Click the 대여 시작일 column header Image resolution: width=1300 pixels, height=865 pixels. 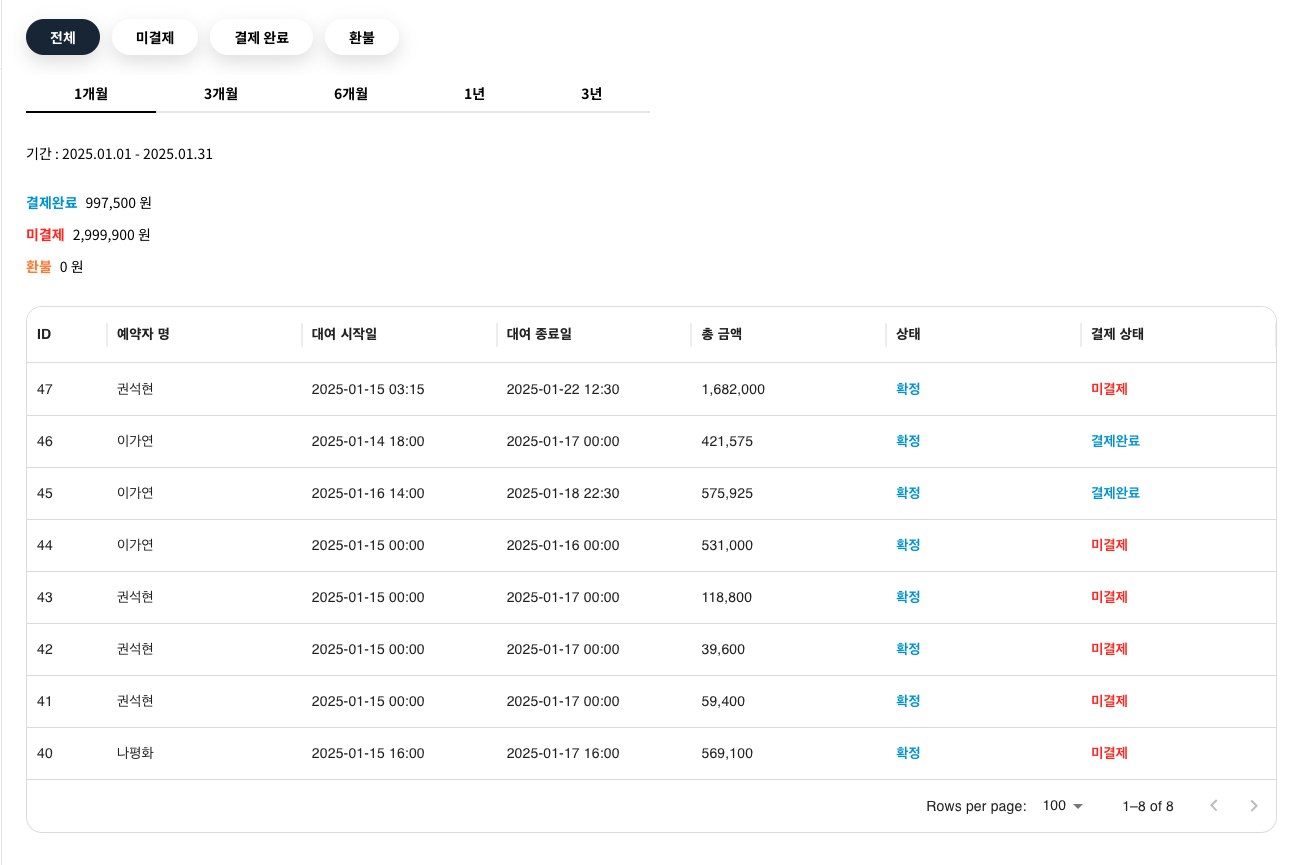344,334
